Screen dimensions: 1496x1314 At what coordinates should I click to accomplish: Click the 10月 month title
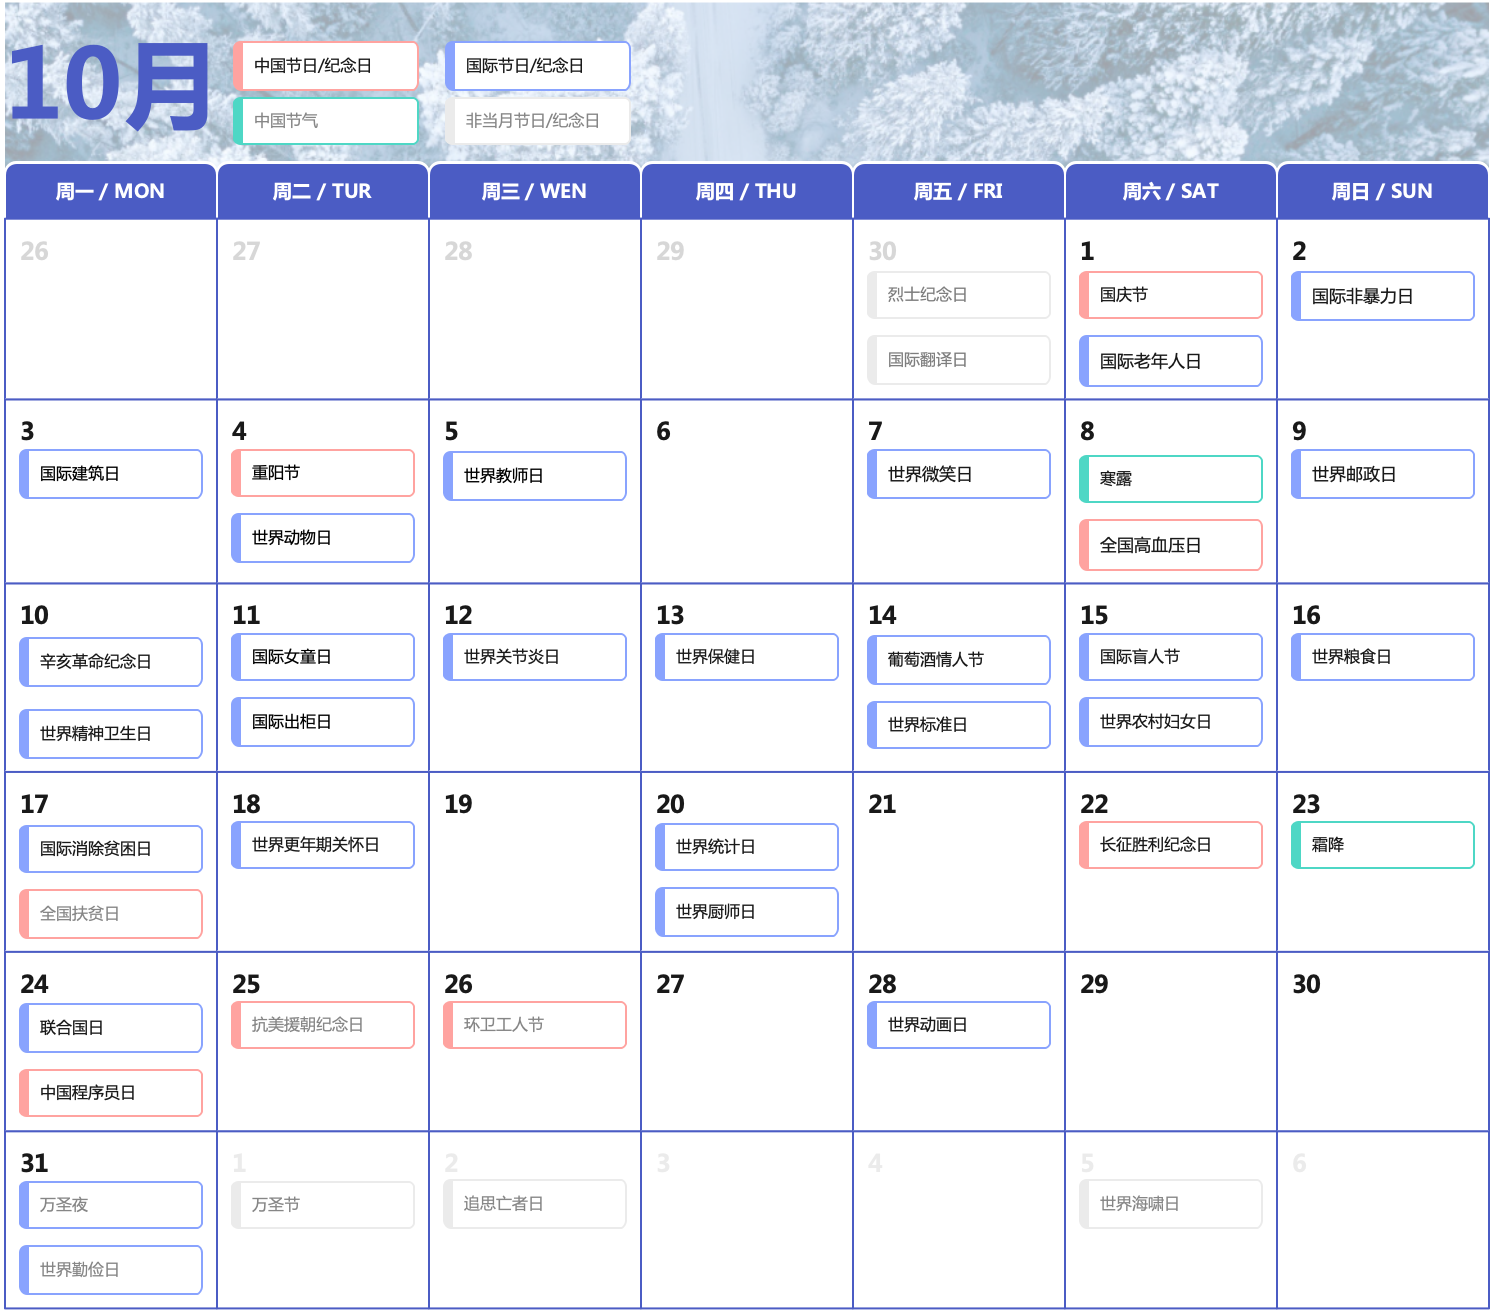110,87
